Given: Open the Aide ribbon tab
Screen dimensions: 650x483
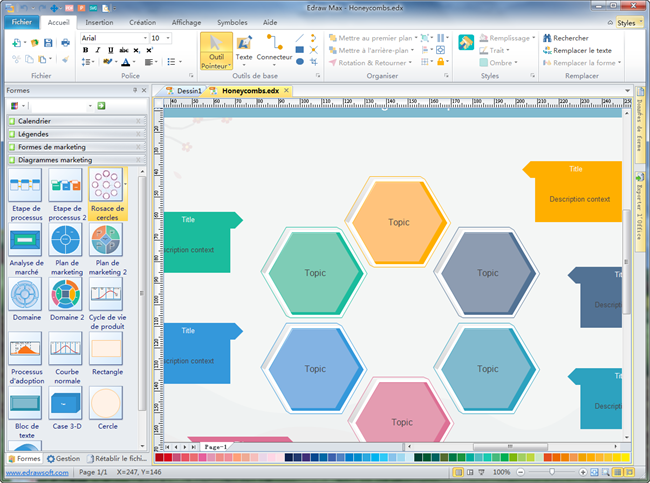Looking at the screenshot, I should (270, 22).
